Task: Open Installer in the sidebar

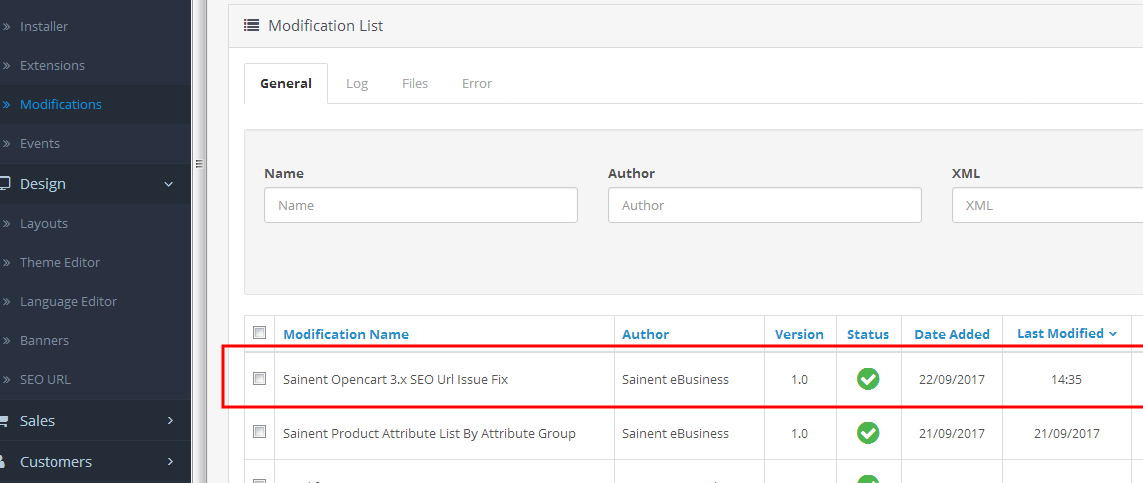Action: pyautogui.click(x=44, y=26)
